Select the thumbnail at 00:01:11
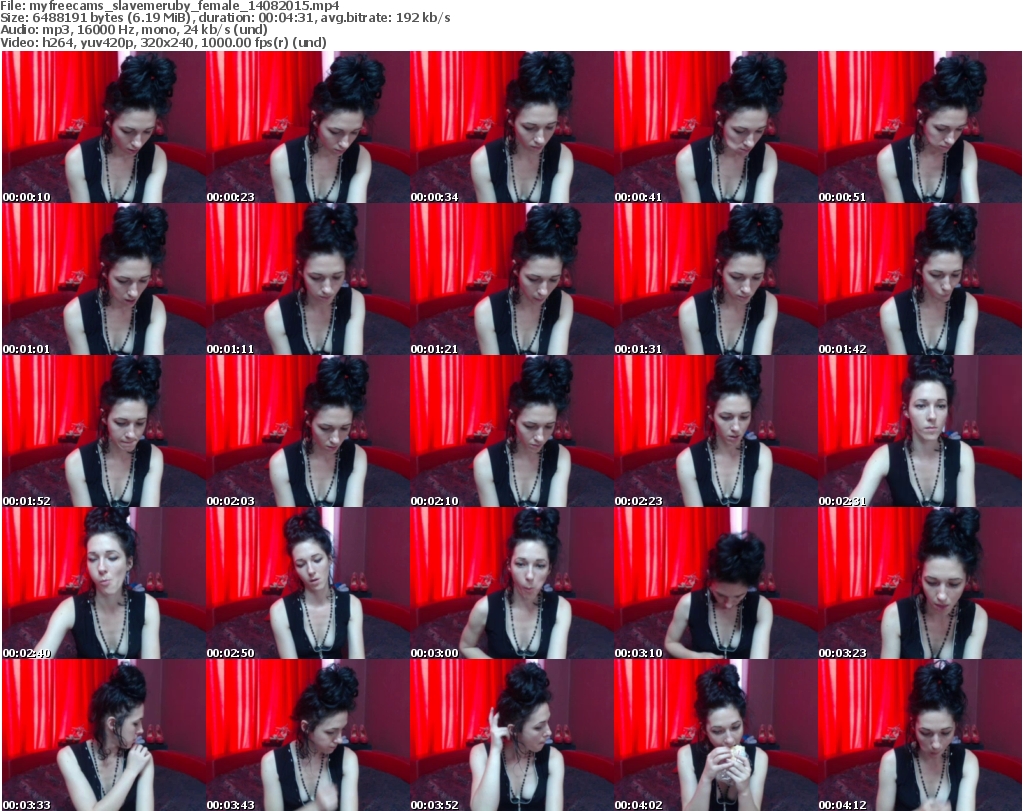This screenshot has width=1024, height=811. point(308,279)
